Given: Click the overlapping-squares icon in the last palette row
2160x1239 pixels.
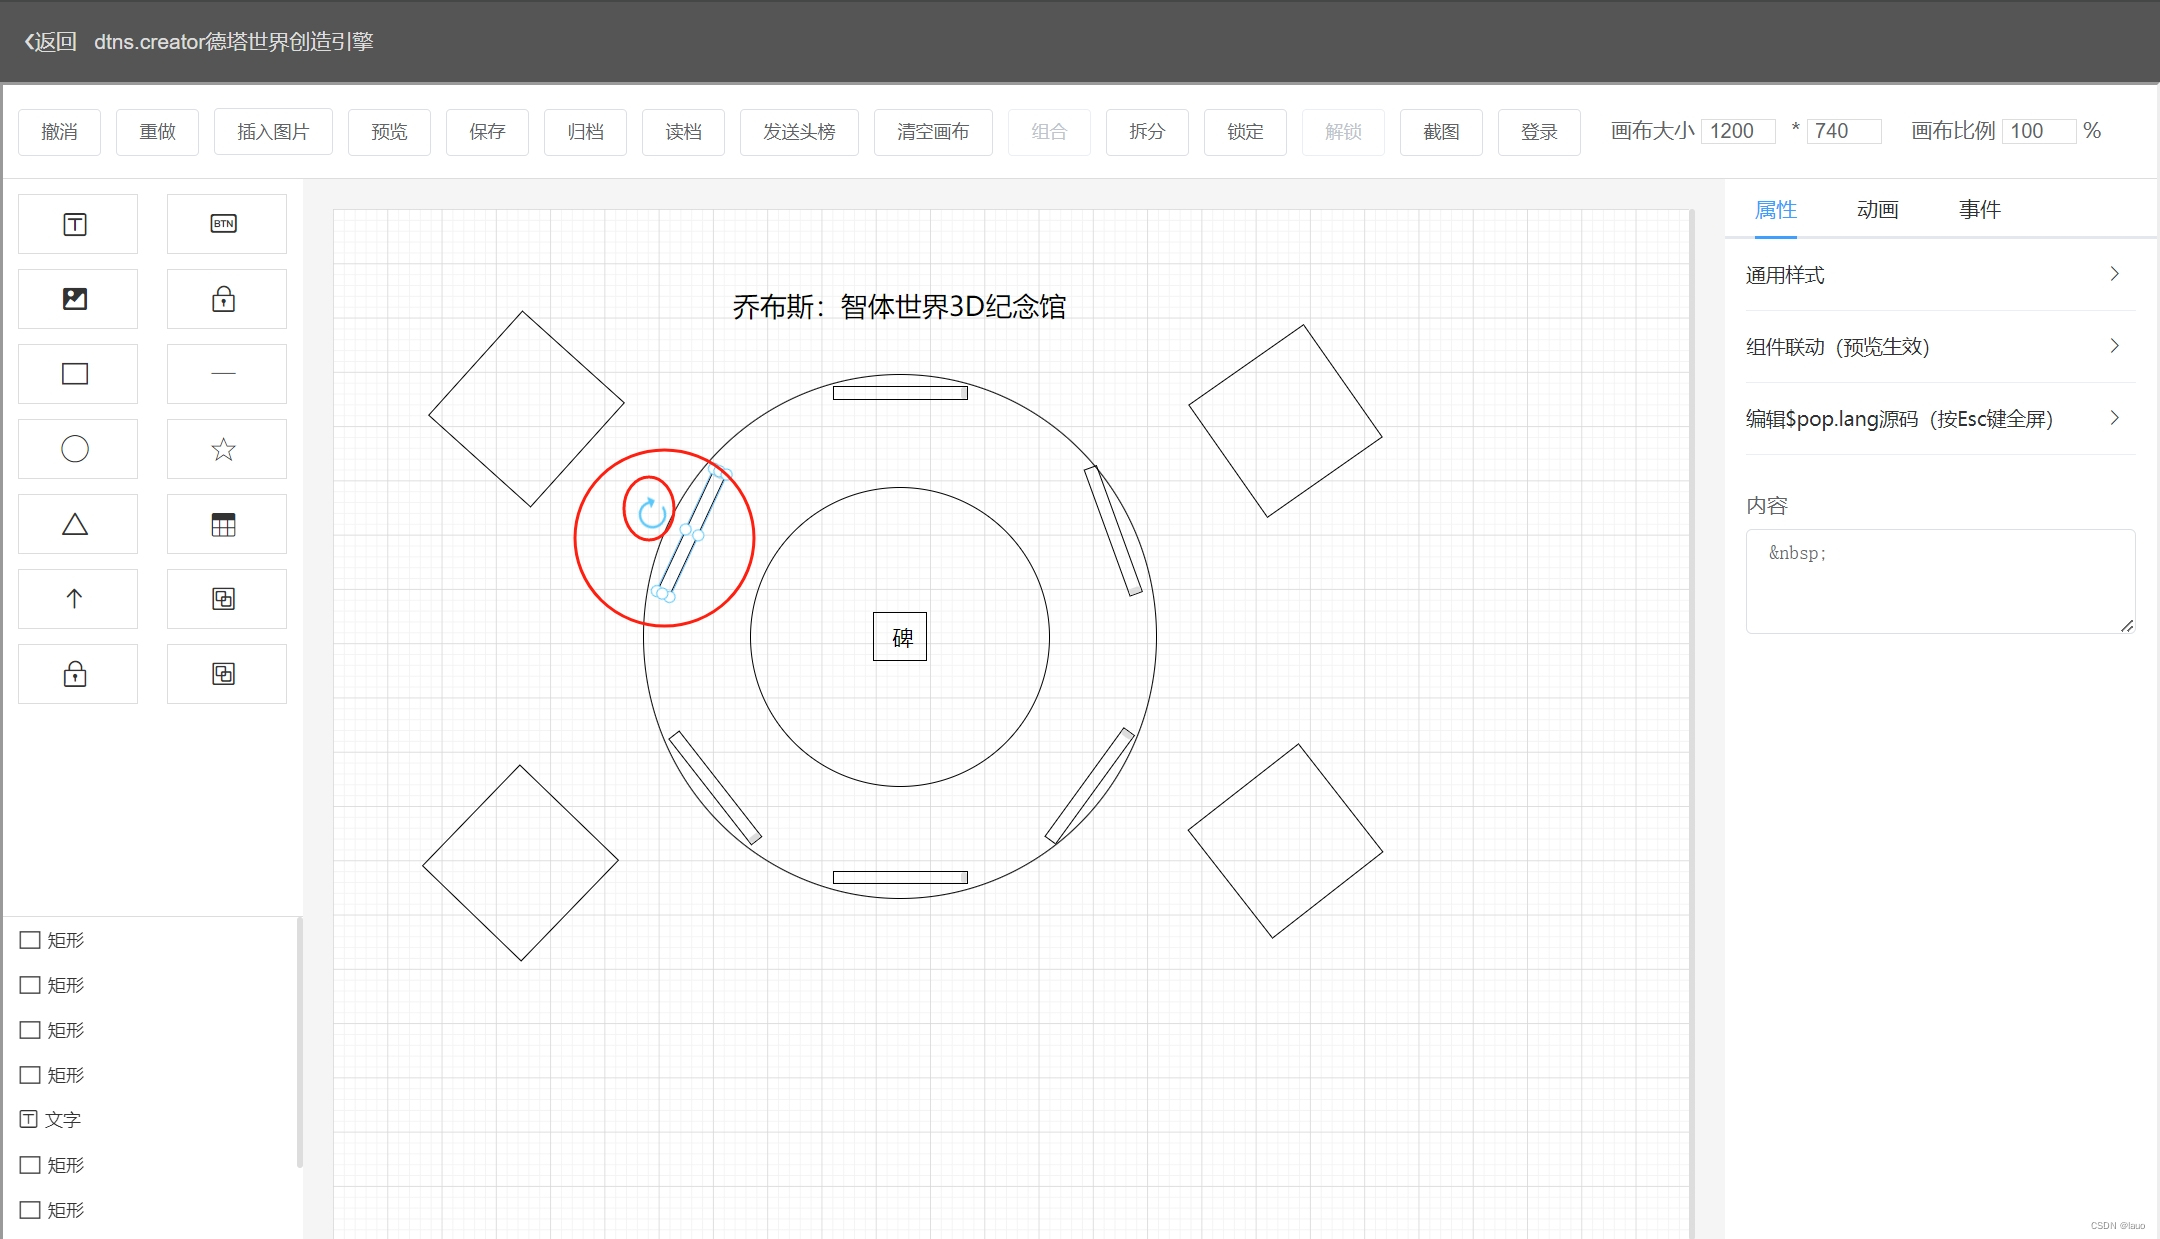Looking at the screenshot, I should 226,674.
